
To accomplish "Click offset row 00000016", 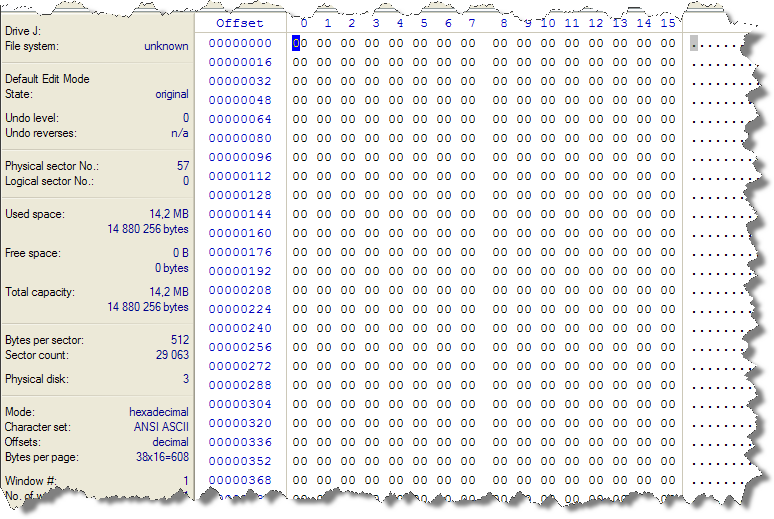I will [240, 62].
